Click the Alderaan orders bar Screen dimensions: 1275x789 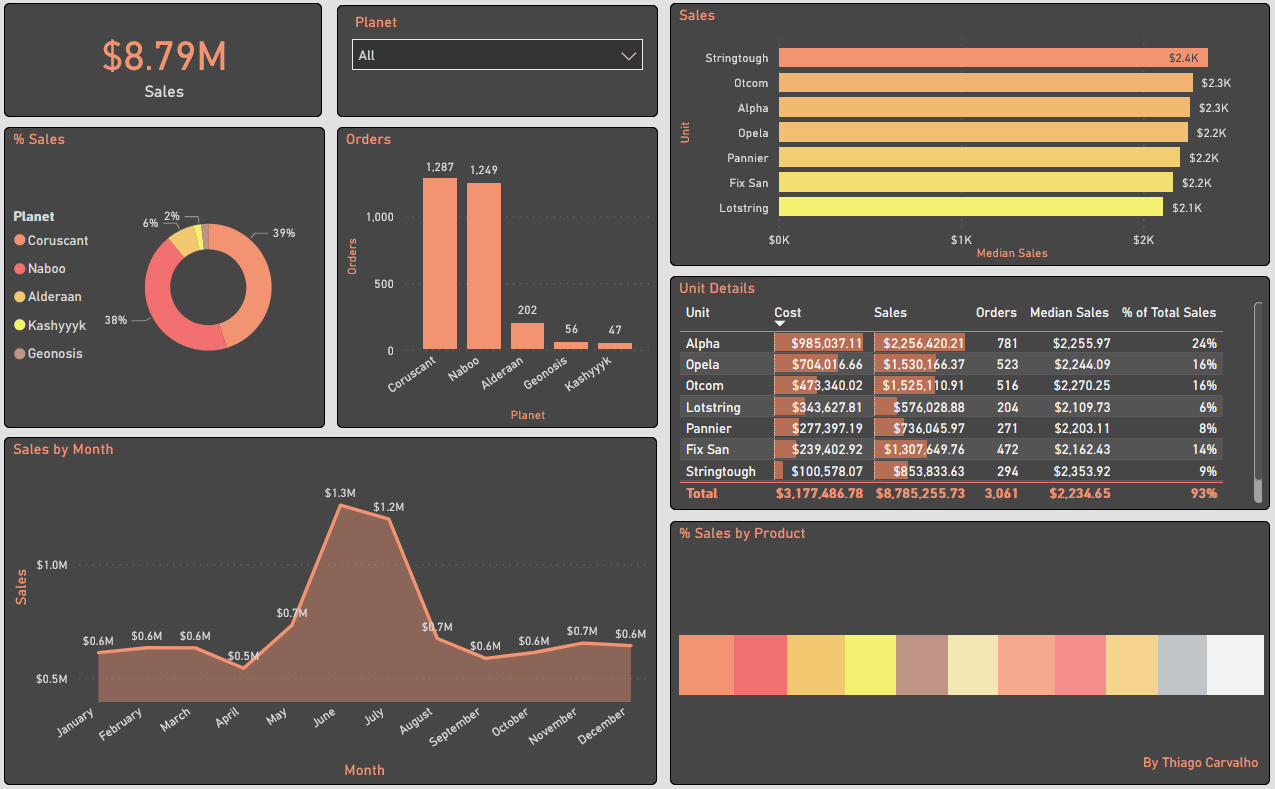[527, 335]
